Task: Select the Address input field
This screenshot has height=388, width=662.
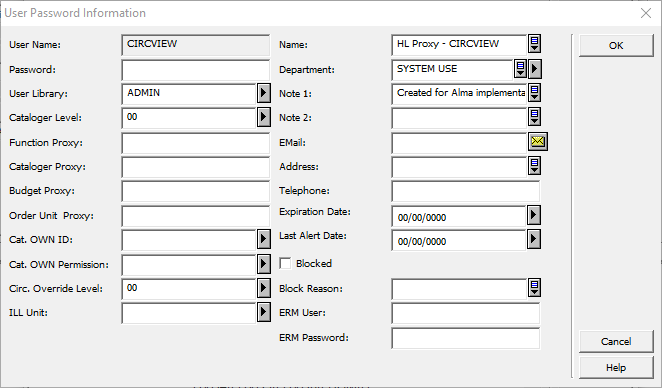Action: 459,167
